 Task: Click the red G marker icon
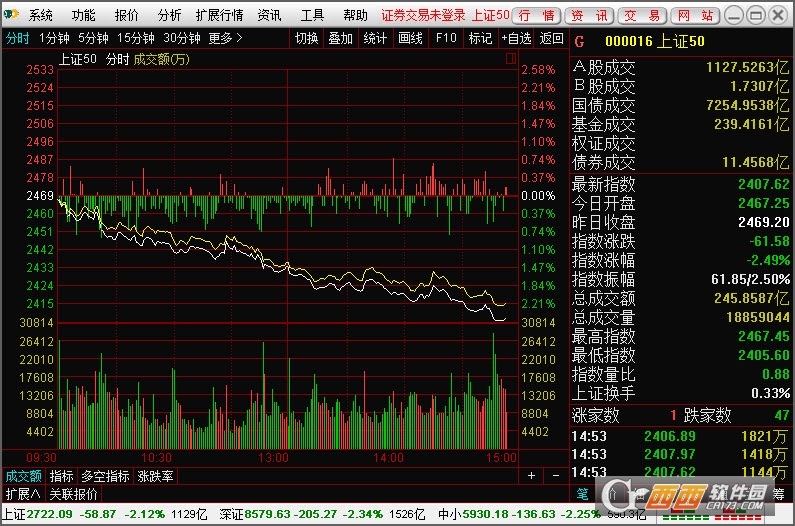coord(580,42)
